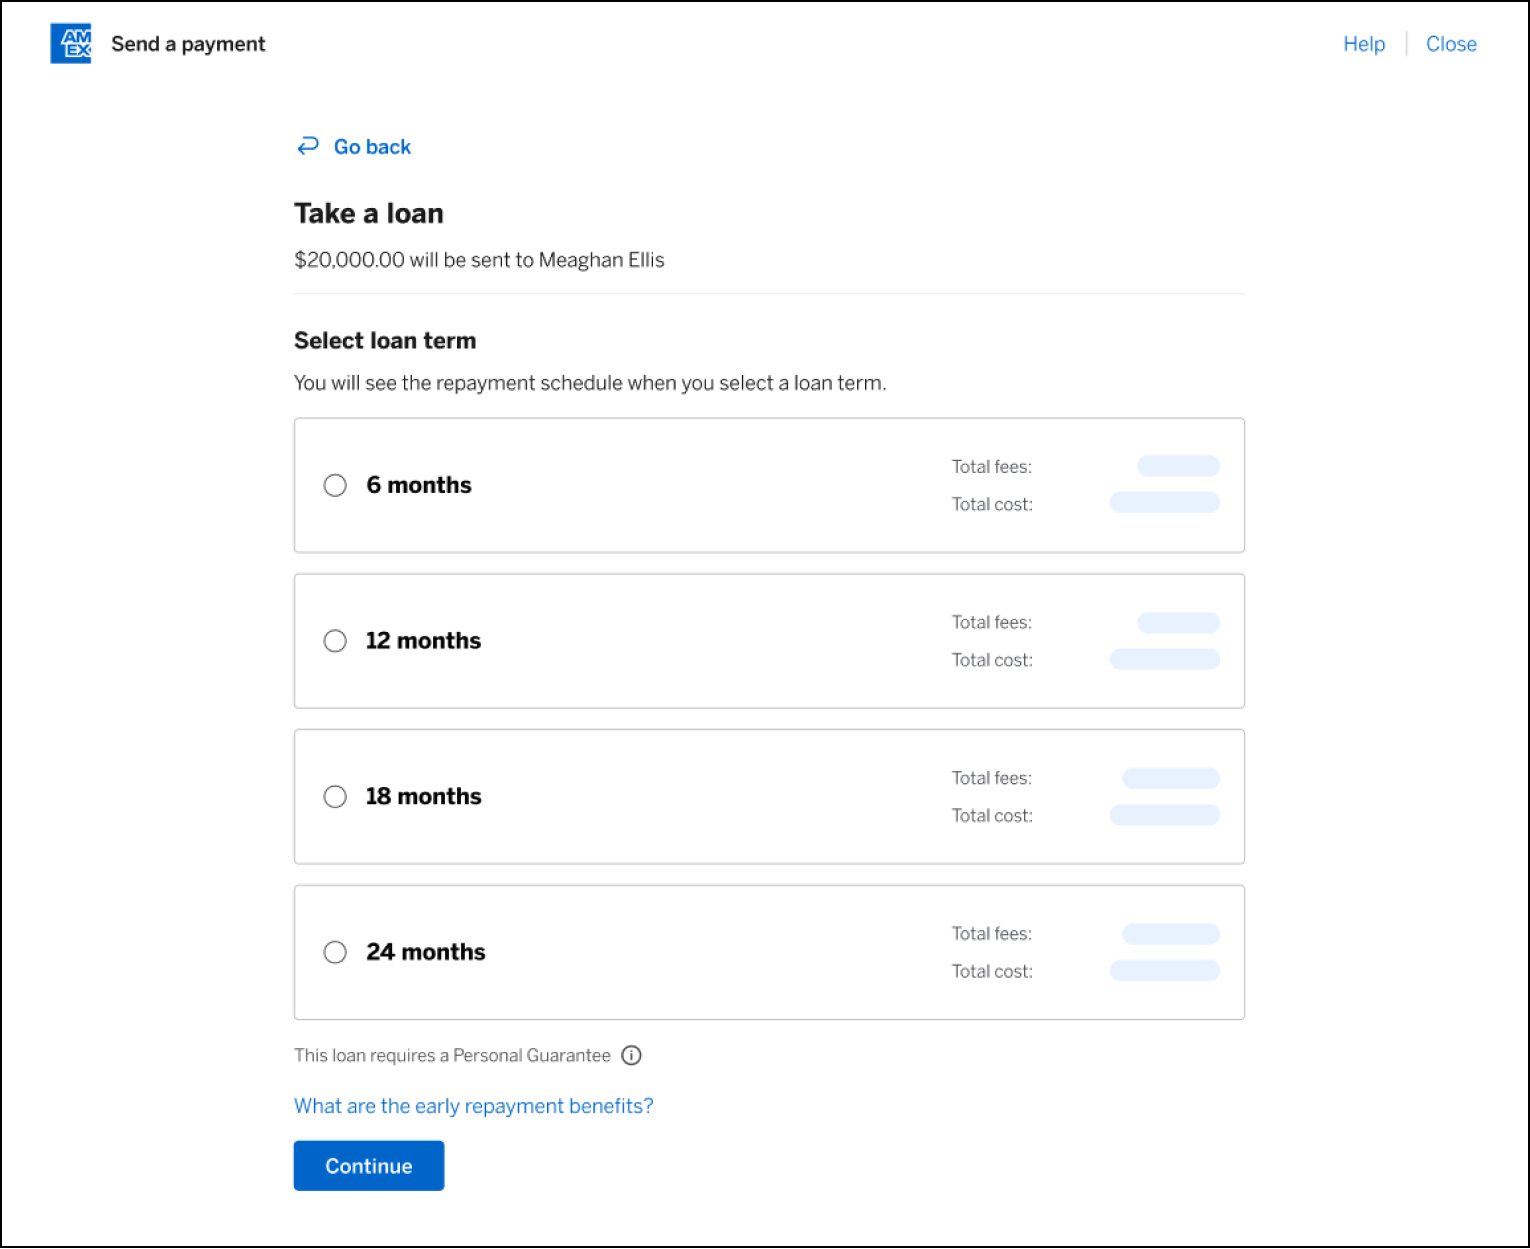Image resolution: width=1530 pixels, height=1249 pixels.
Task: Click the Go back link text
Action: click(372, 147)
